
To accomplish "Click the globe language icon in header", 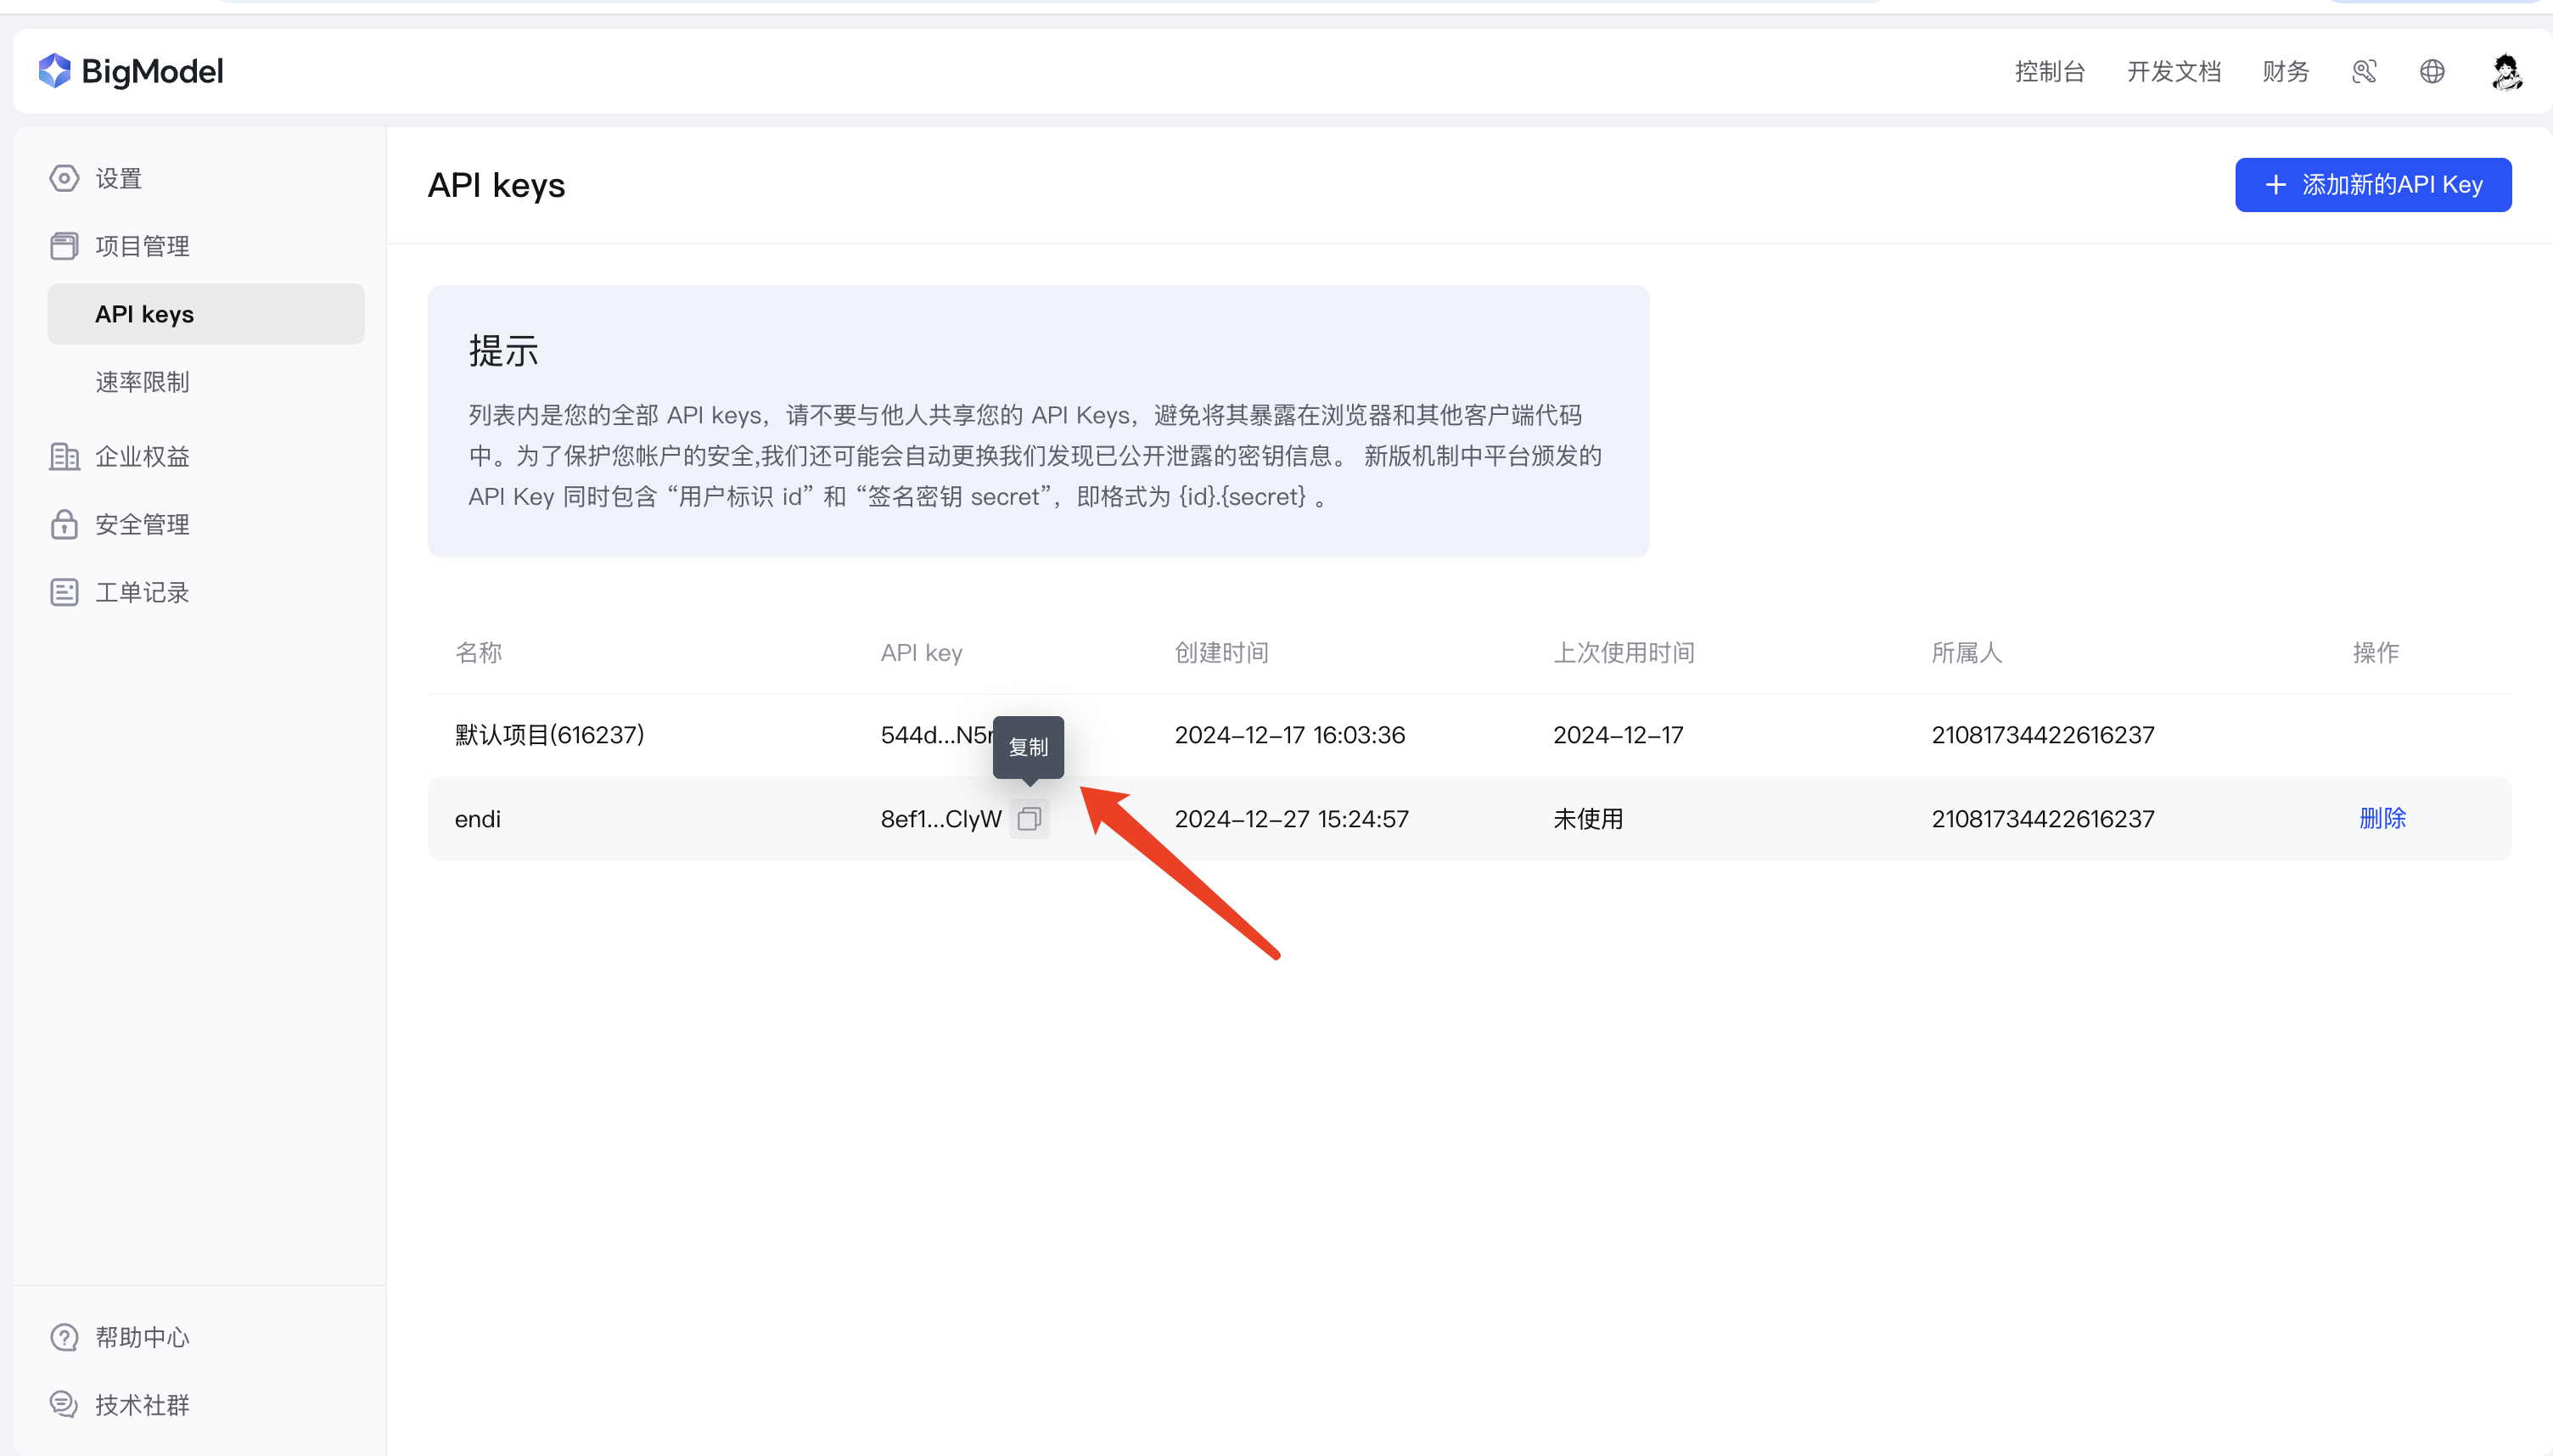I will (x=2432, y=71).
